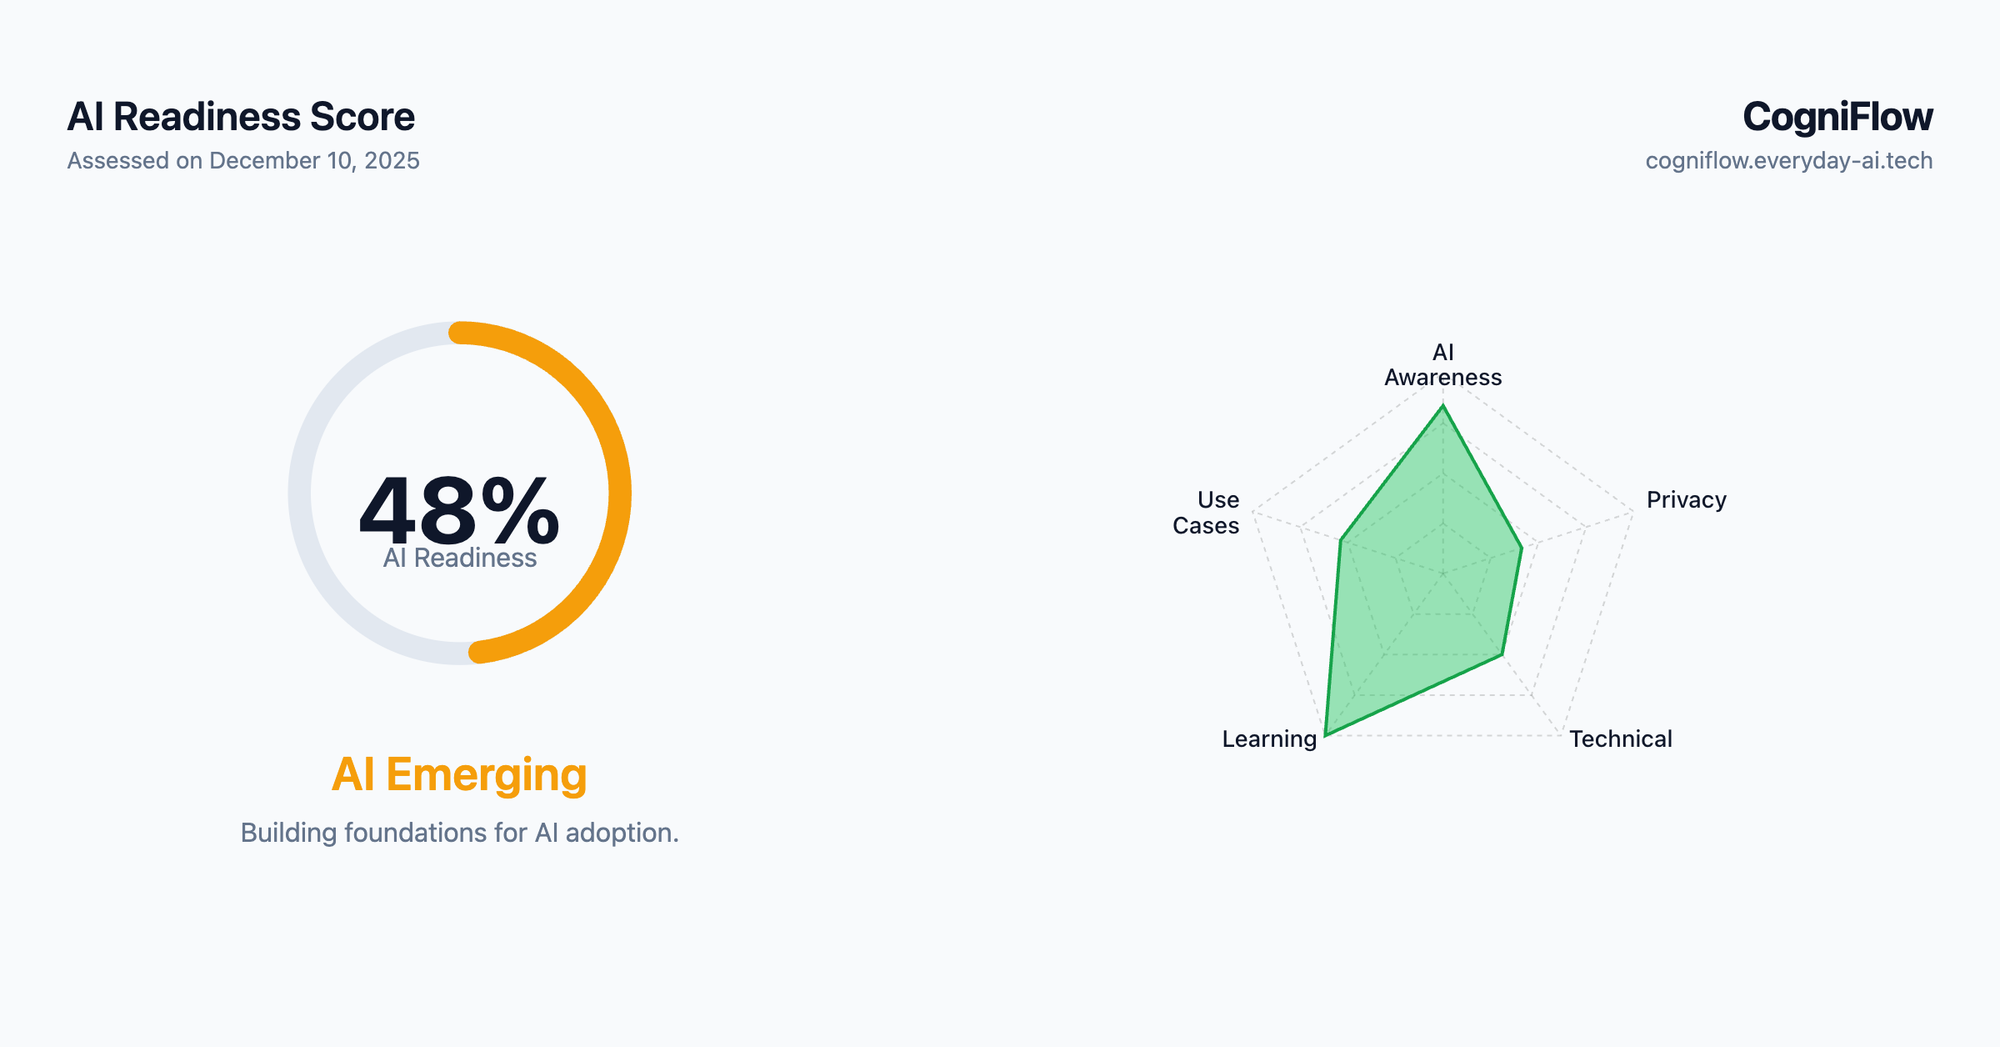Click the AI Emerging status title
This screenshot has width=2000, height=1047.
(x=459, y=774)
